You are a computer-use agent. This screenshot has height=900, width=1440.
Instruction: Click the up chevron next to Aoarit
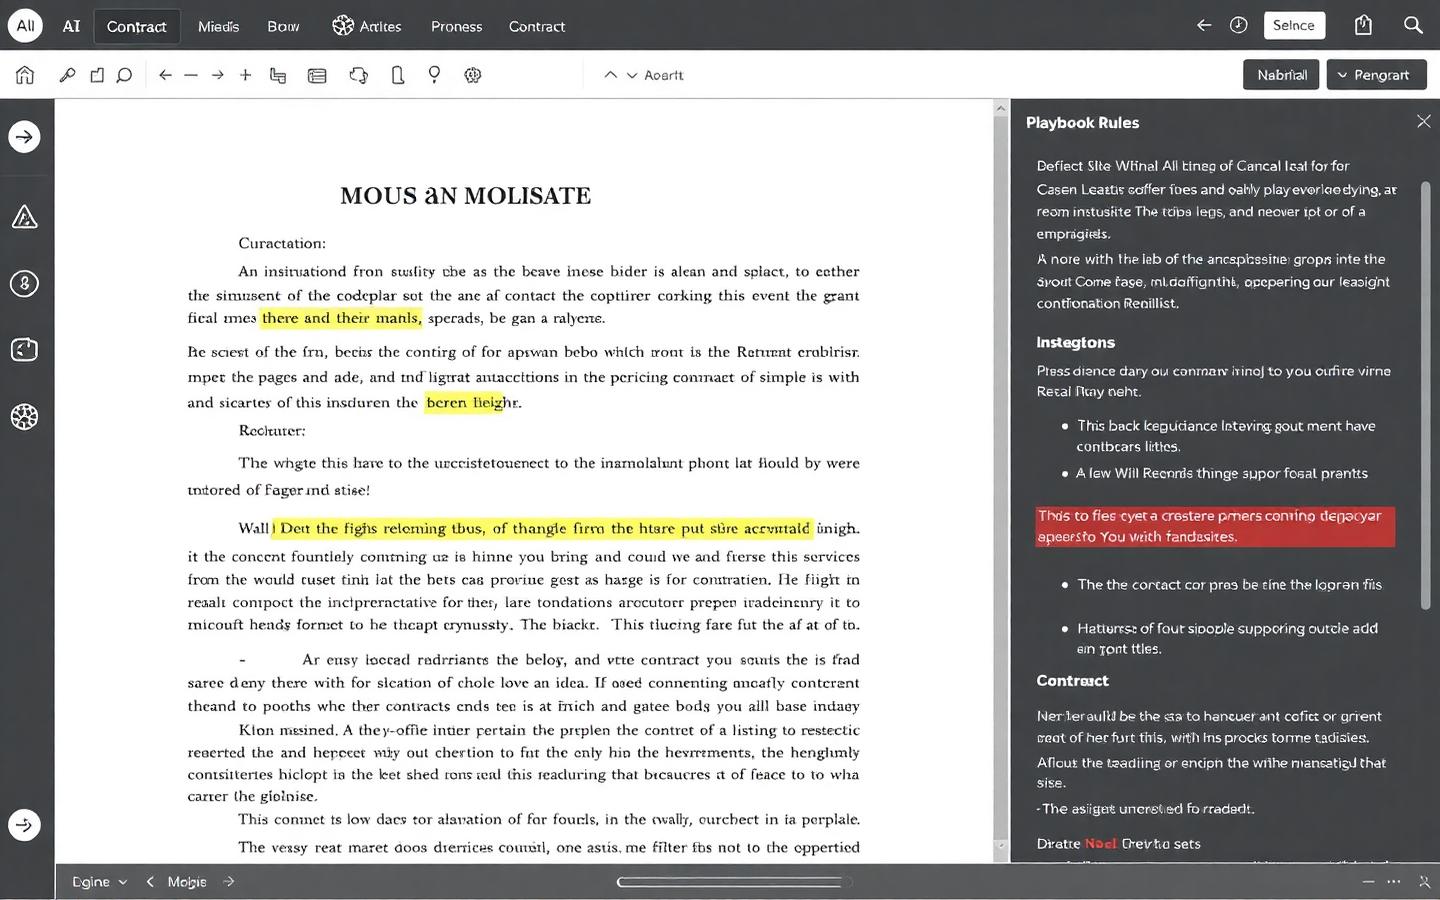pyautogui.click(x=610, y=75)
